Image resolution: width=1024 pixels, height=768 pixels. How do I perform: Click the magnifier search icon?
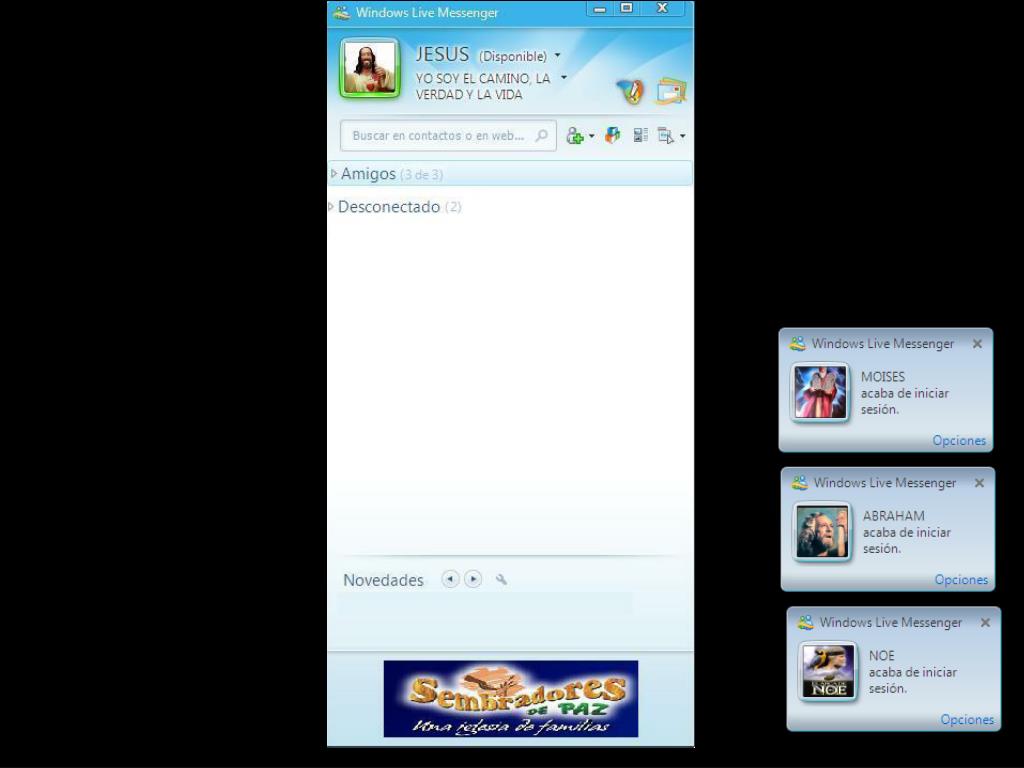point(541,136)
